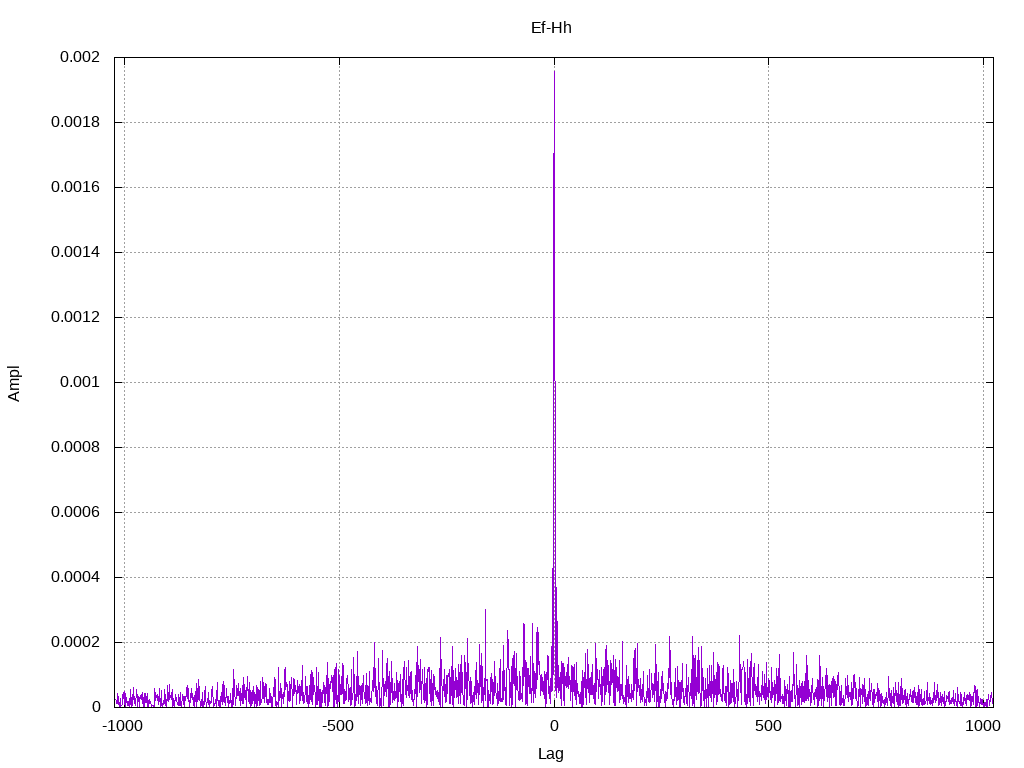The image size is (1024, 768).
Task: Click y-axis tick label 0.0016
Action: point(75,187)
